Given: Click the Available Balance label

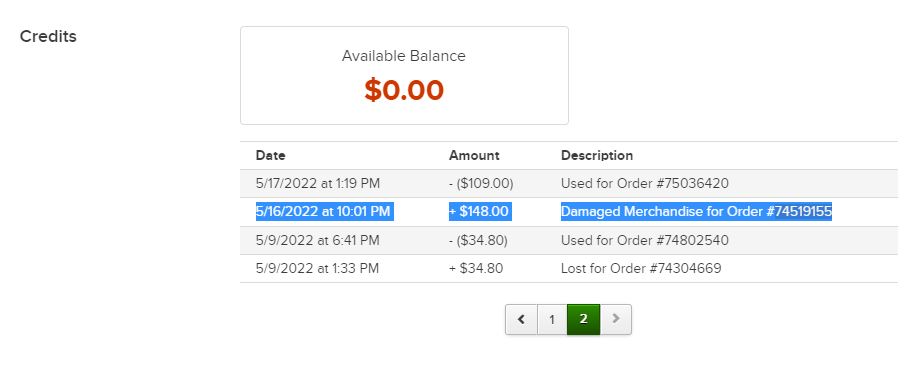Looking at the screenshot, I should point(404,56).
